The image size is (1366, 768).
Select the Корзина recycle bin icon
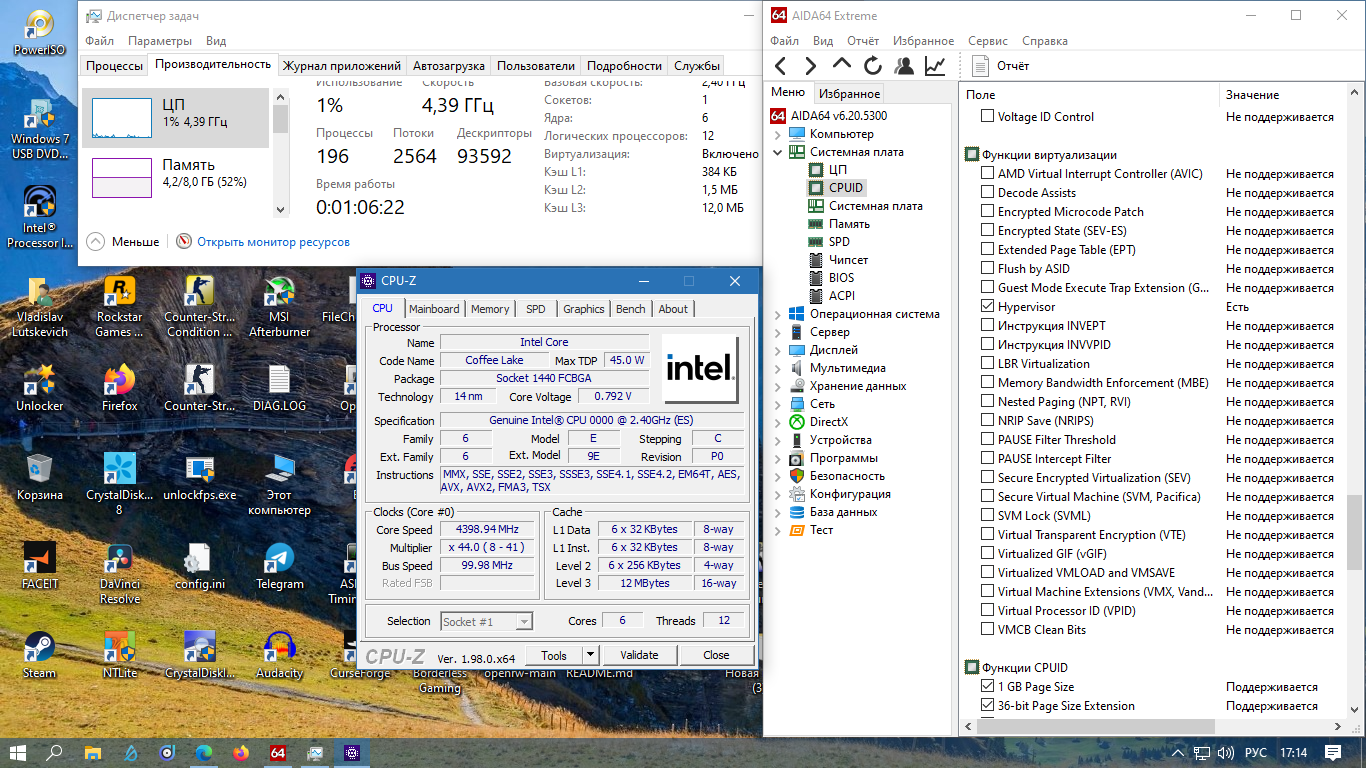[x=40, y=477]
